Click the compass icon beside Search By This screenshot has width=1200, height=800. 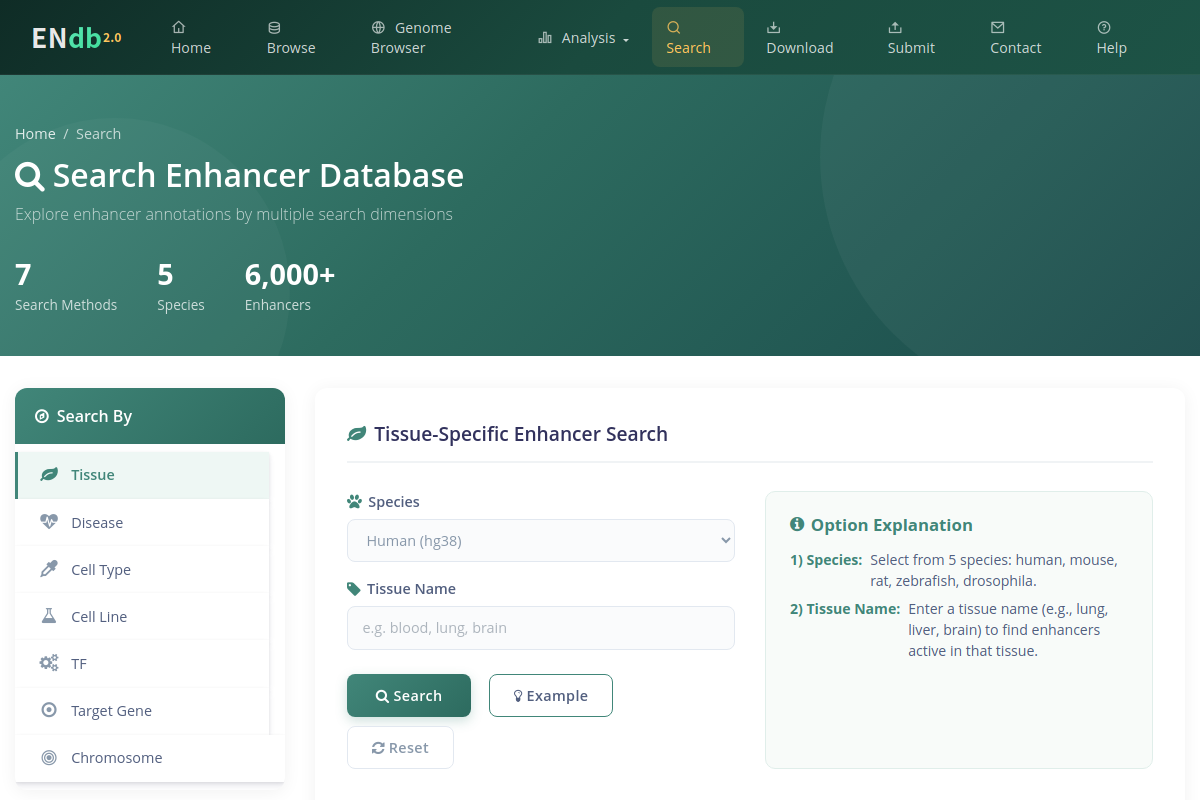(42, 416)
